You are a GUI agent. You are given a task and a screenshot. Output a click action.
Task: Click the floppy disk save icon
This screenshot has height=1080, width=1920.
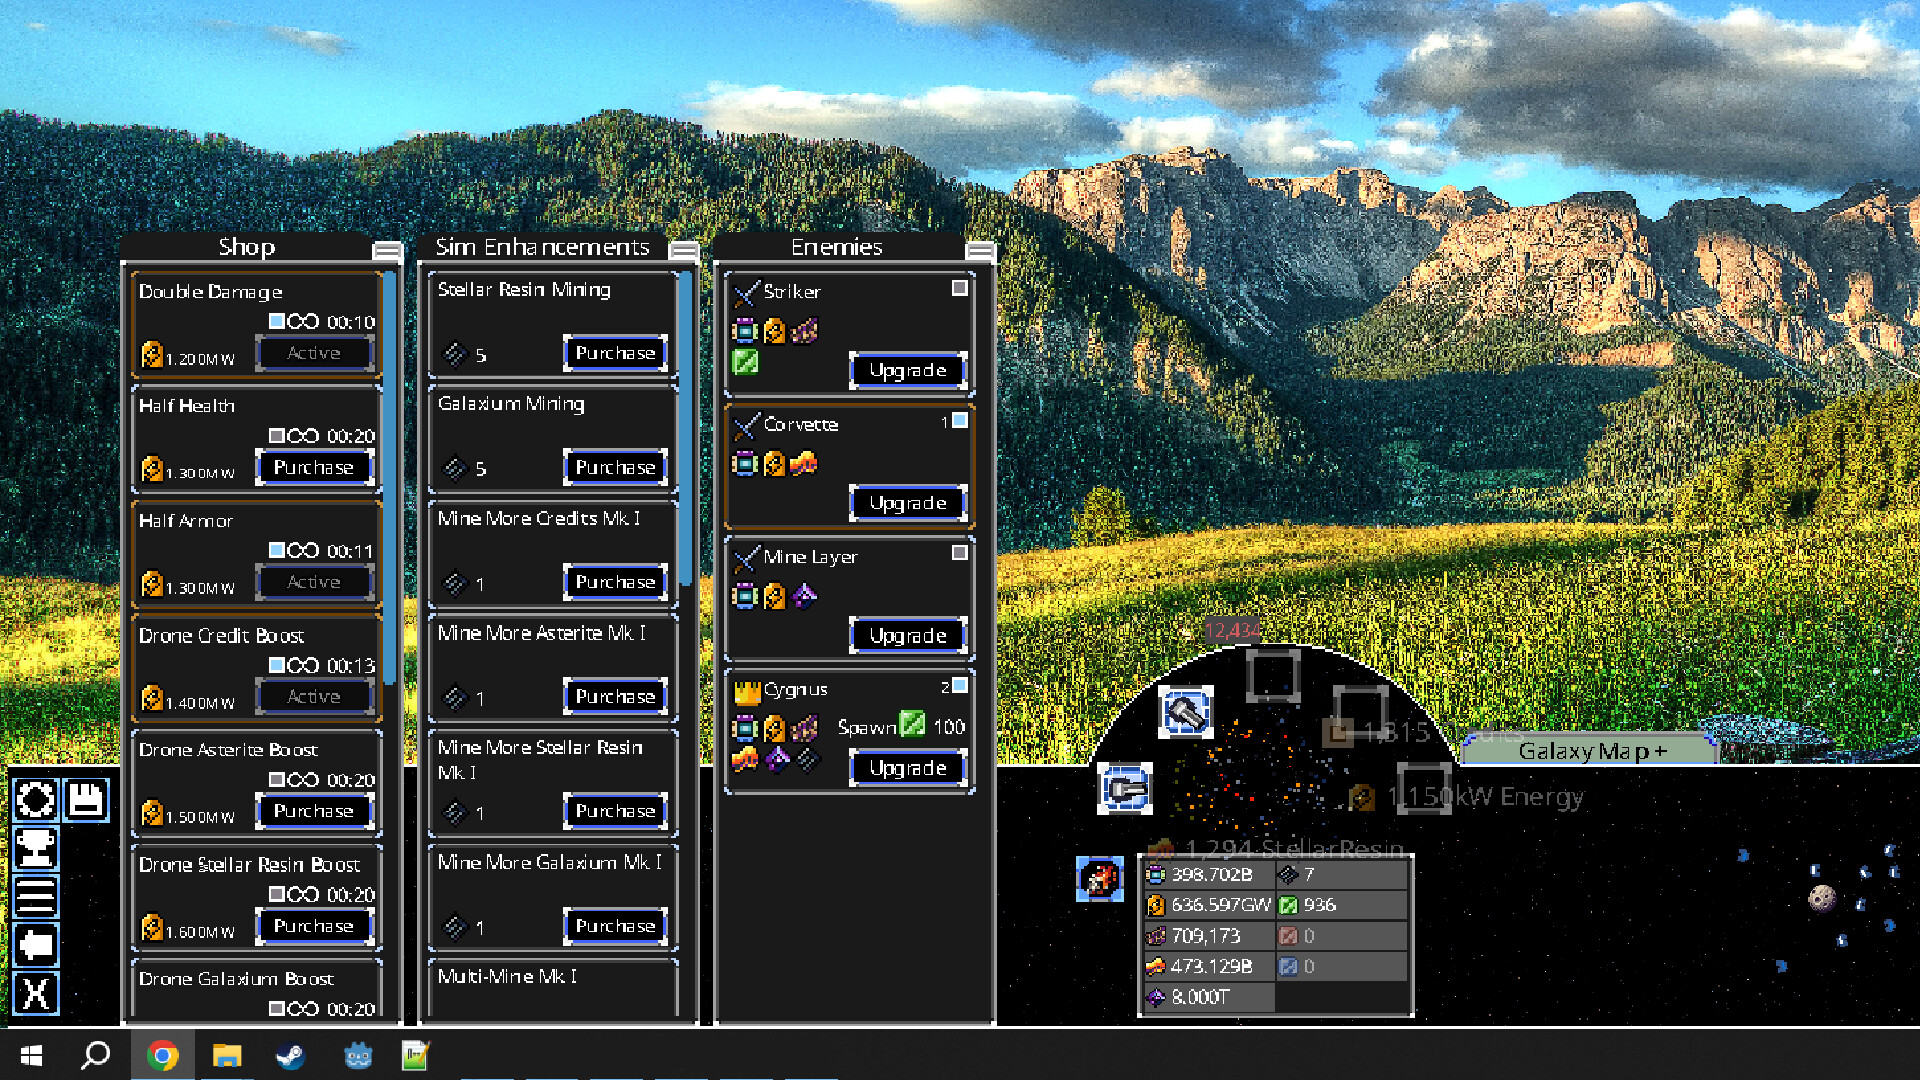pyautogui.click(x=86, y=800)
